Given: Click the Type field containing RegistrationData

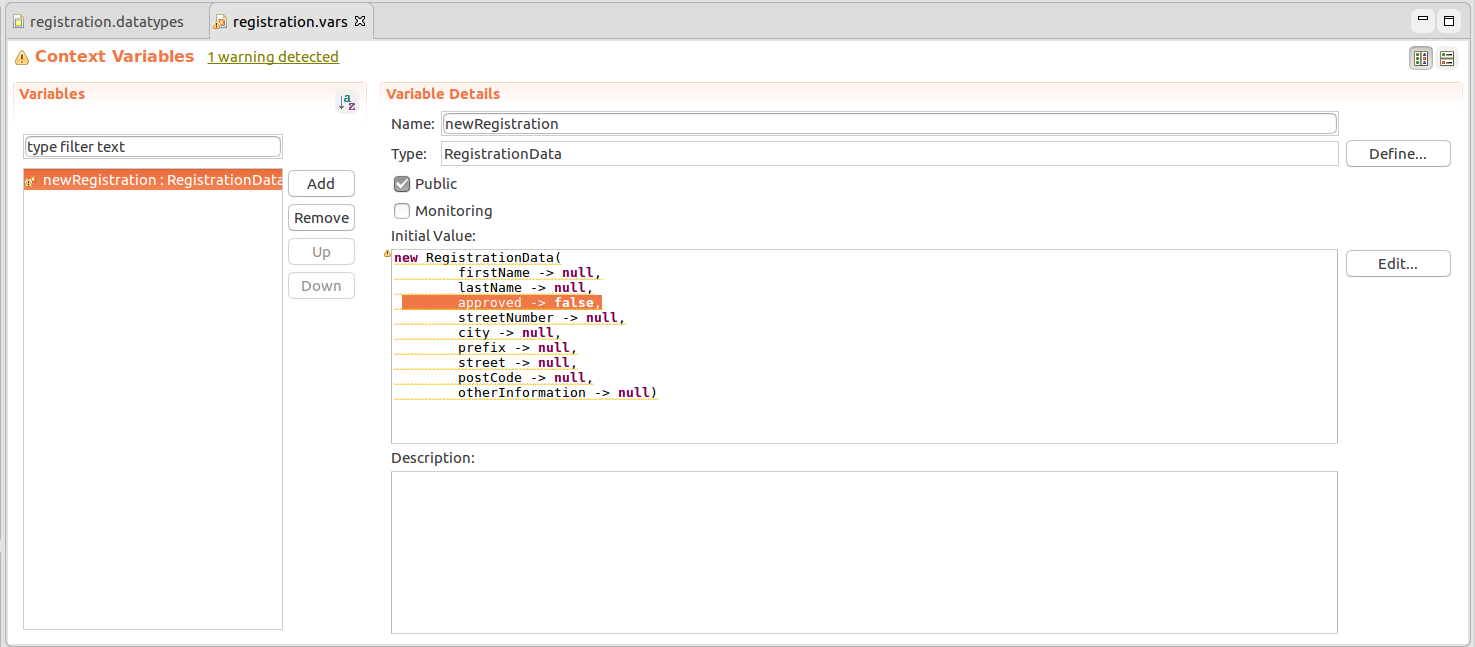Looking at the screenshot, I should coord(889,154).
